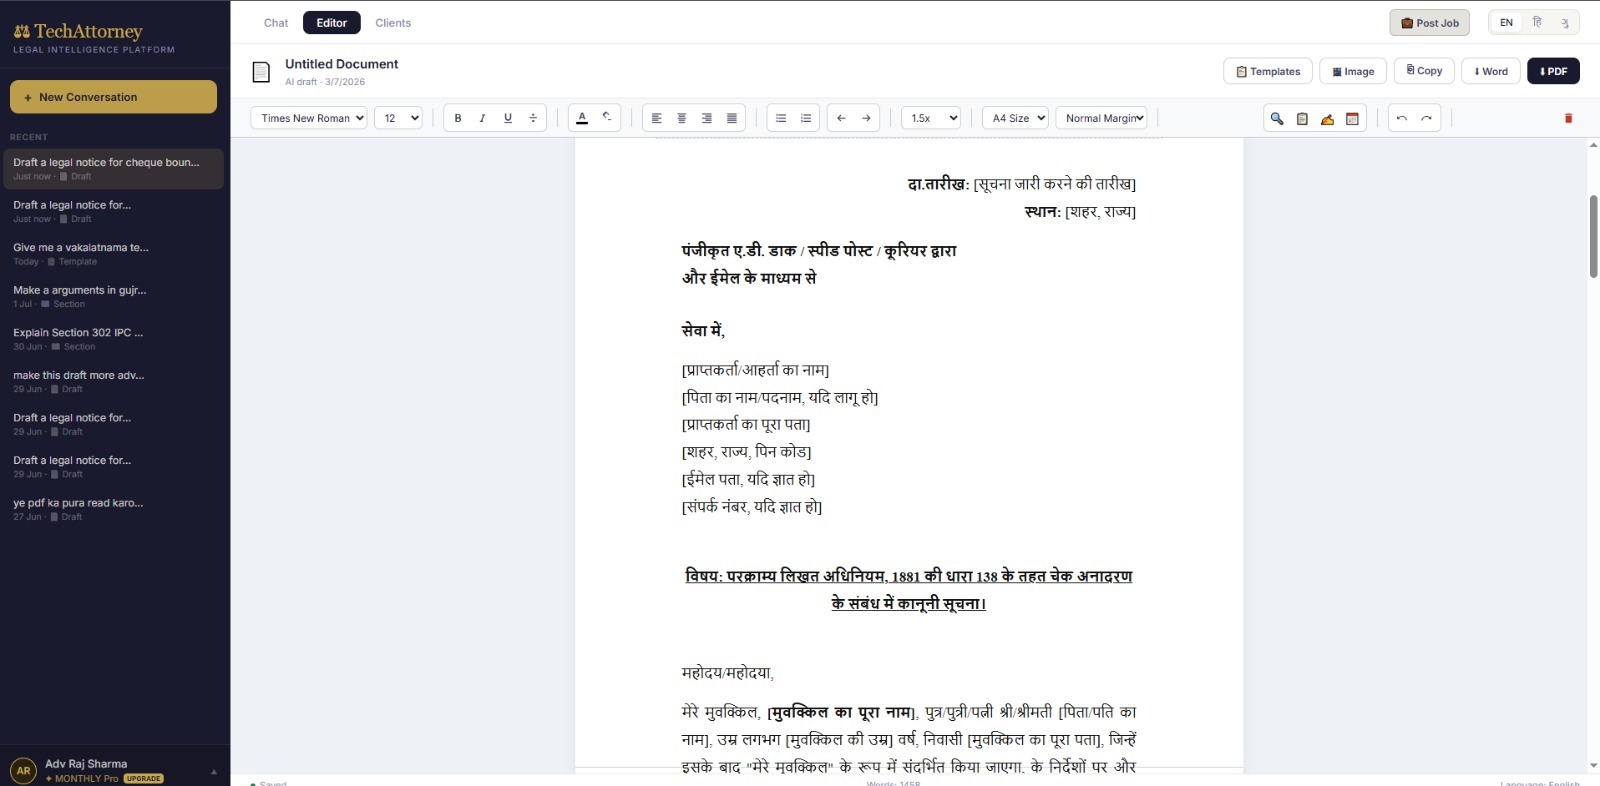Open 'Make a arguments in gujr...' conversation
Image resolution: width=1600 pixels, height=786 pixels.
(113, 296)
